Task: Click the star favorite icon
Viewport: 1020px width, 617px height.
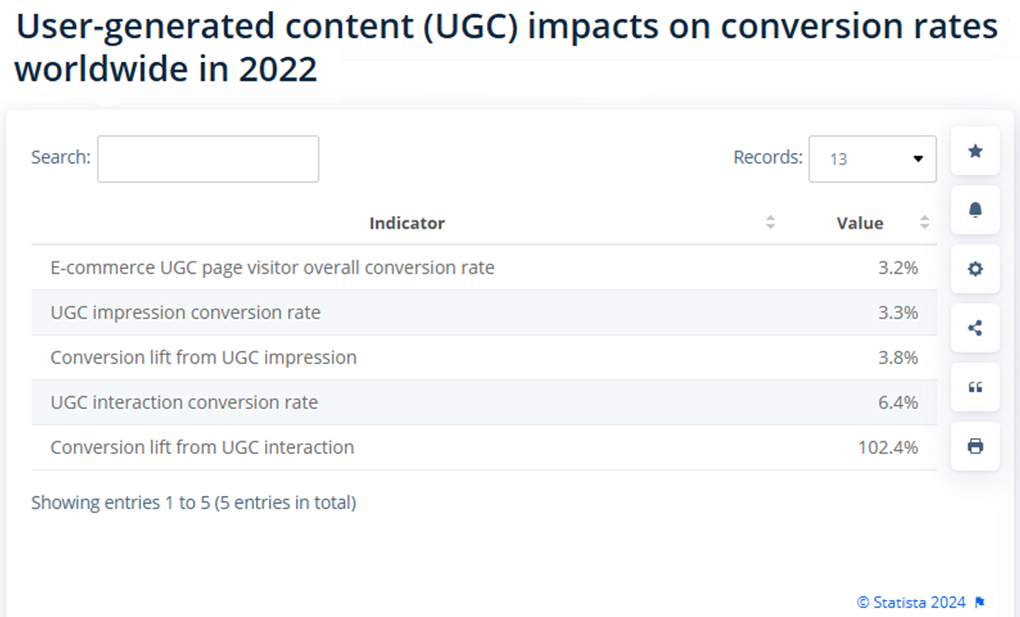Action: point(975,151)
